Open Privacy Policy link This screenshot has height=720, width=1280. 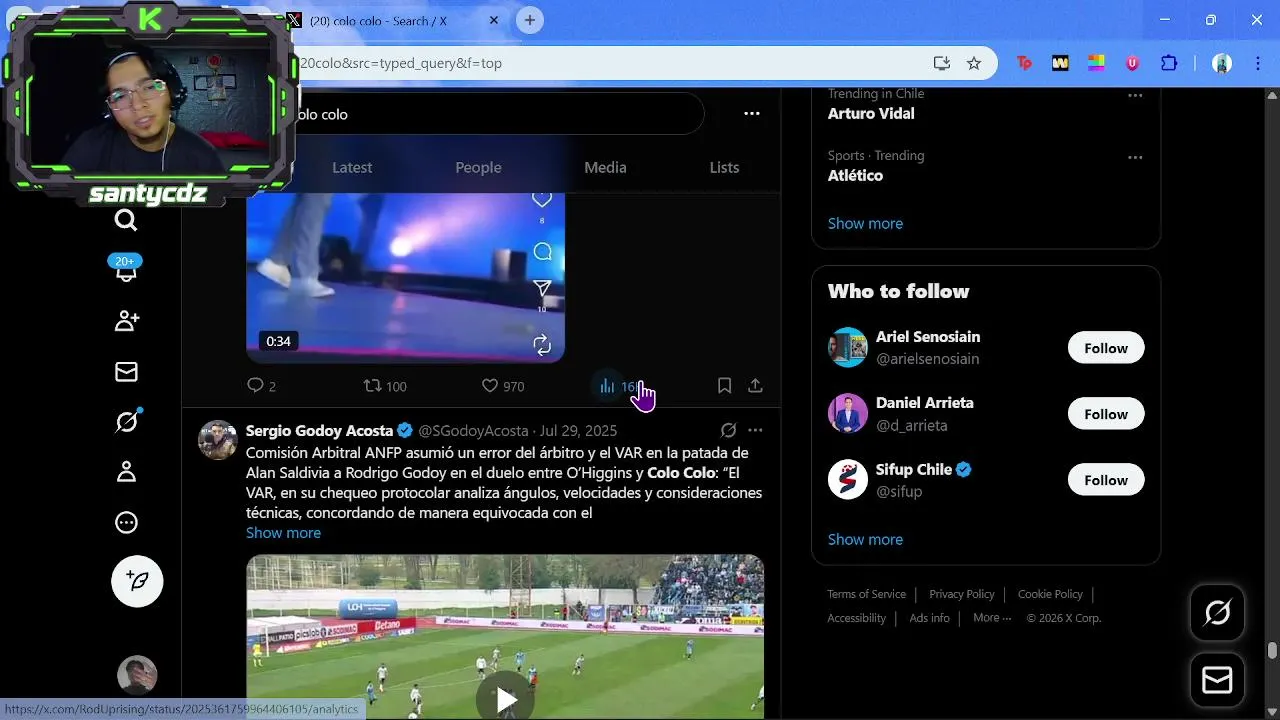pyautogui.click(x=961, y=594)
